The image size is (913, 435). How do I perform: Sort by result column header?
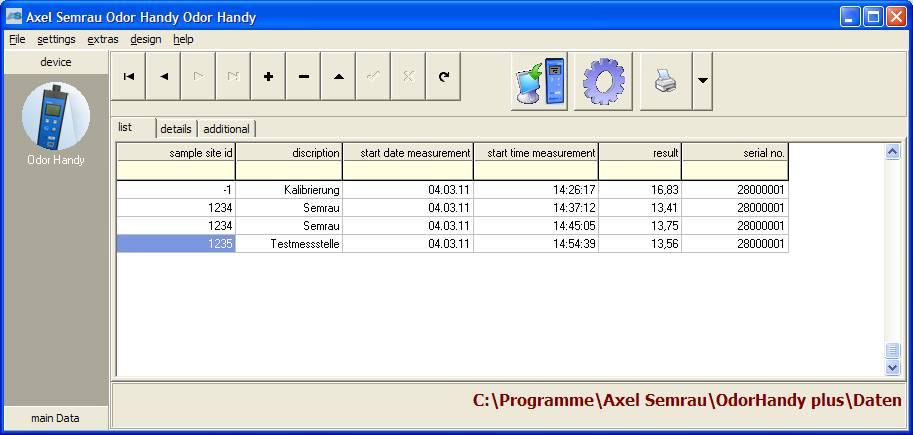(640, 153)
